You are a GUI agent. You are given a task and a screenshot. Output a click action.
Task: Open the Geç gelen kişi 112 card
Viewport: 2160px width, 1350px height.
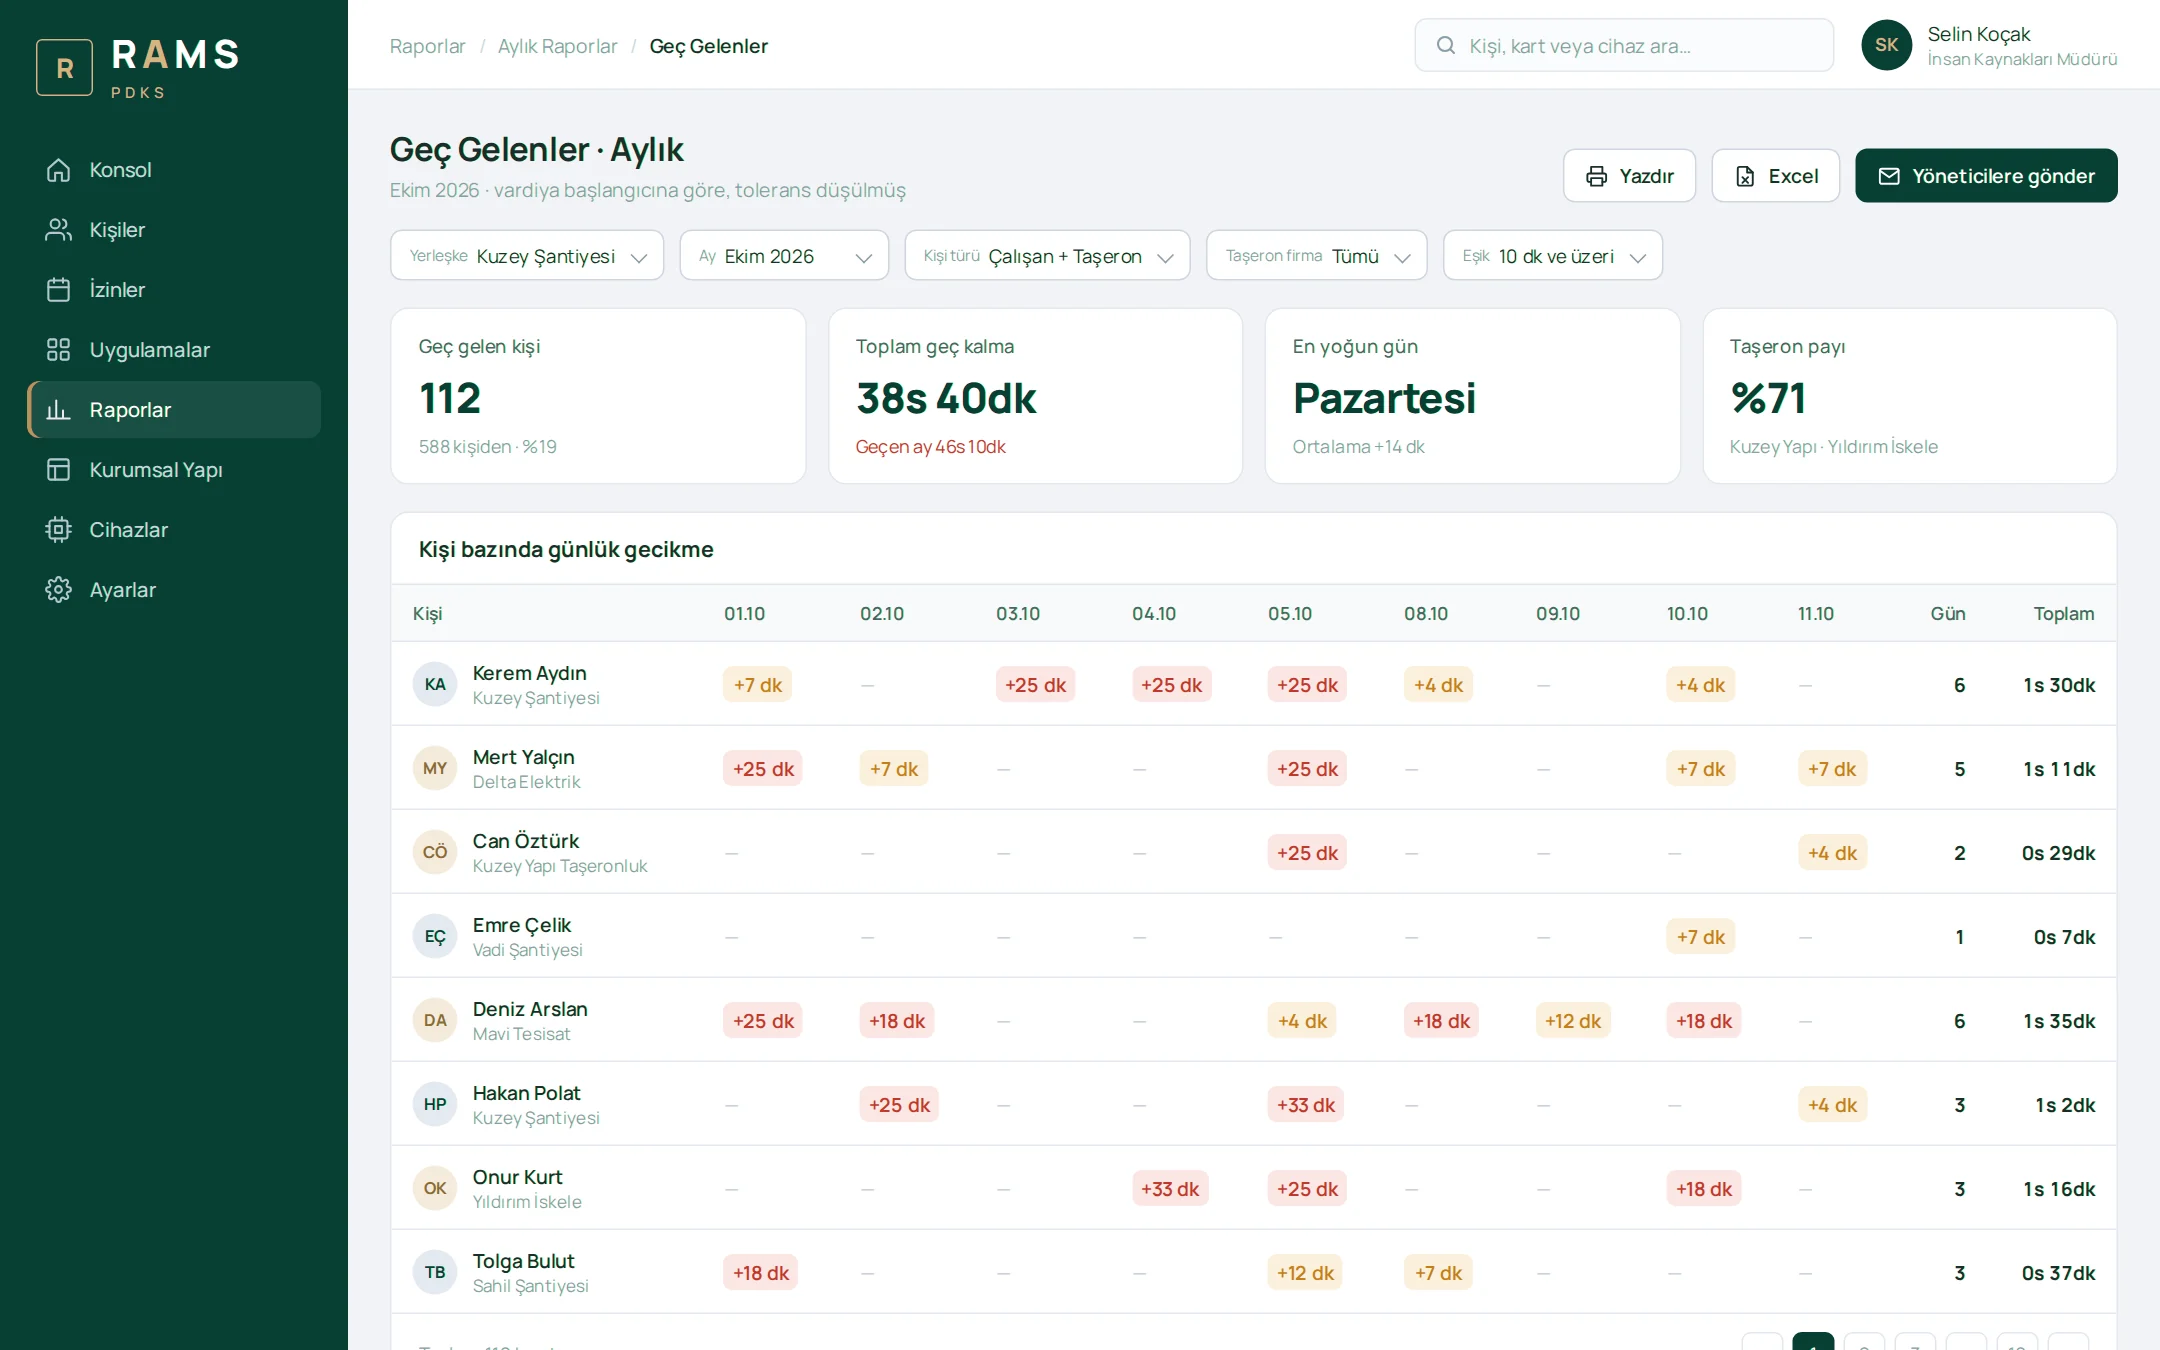click(x=598, y=396)
